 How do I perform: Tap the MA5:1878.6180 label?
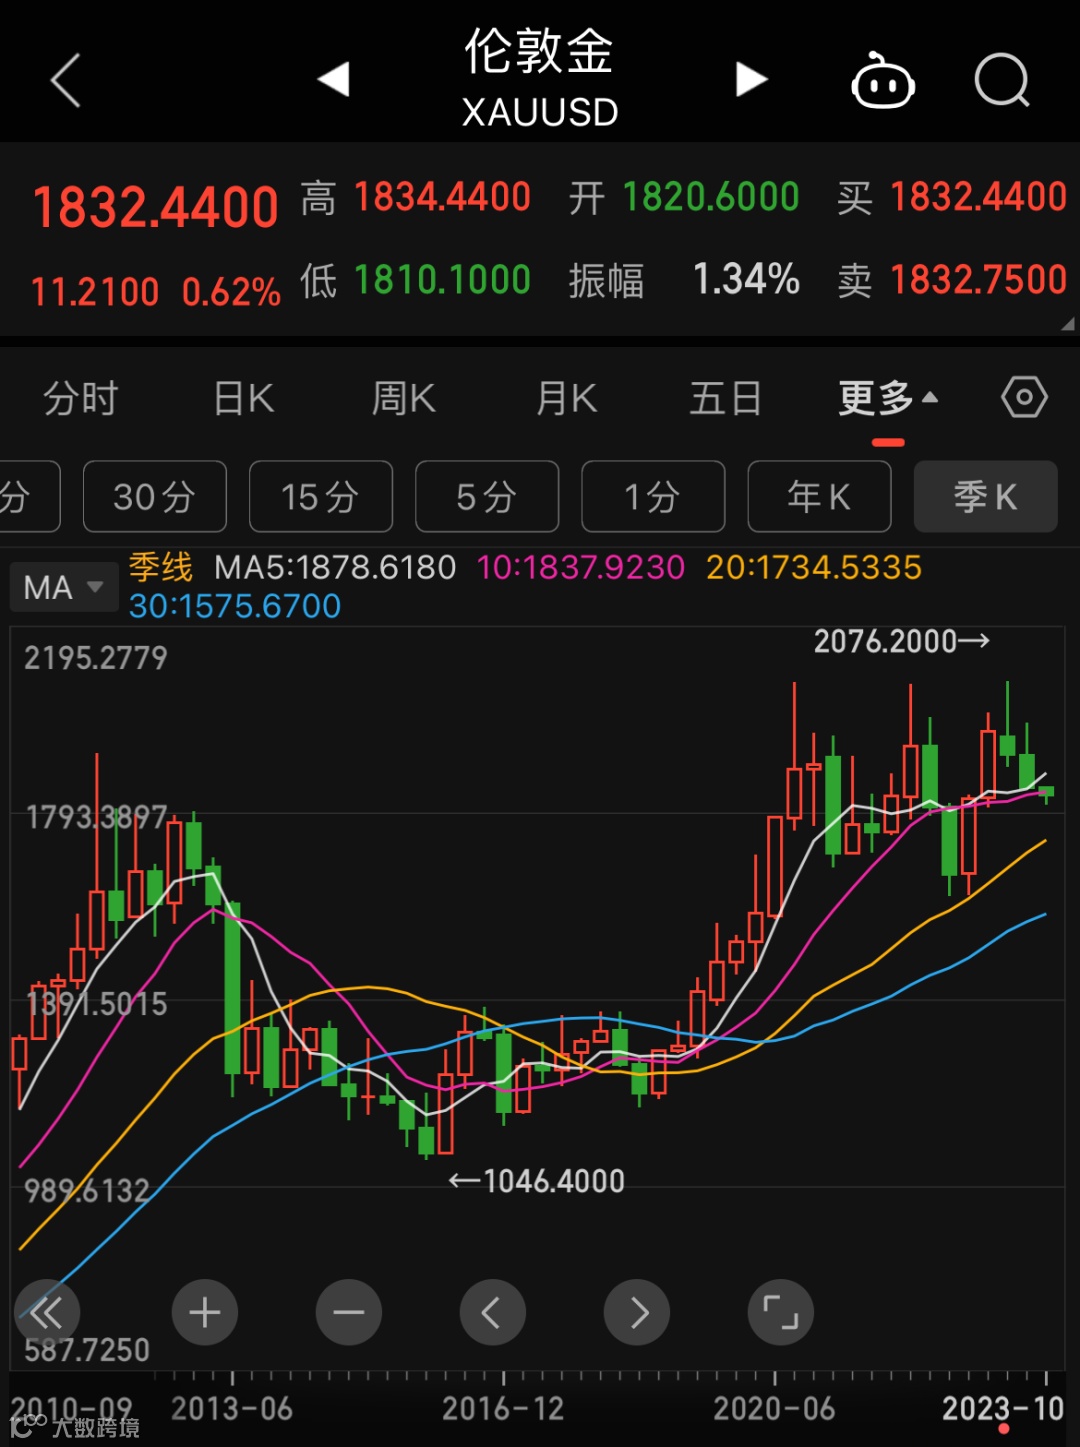(x=335, y=567)
